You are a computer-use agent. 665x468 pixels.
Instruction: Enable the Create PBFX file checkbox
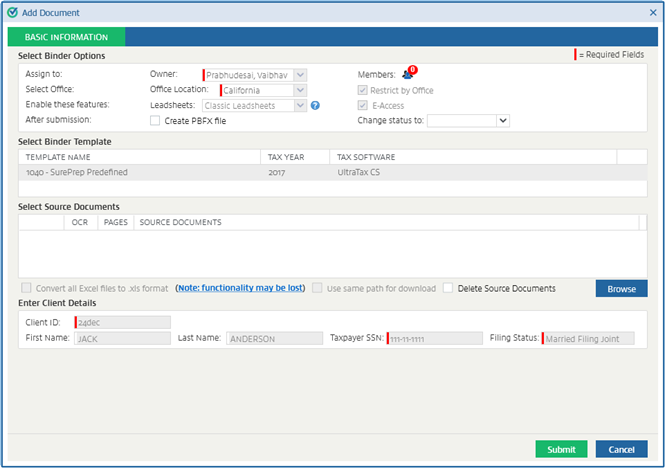click(x=155, y=121)
